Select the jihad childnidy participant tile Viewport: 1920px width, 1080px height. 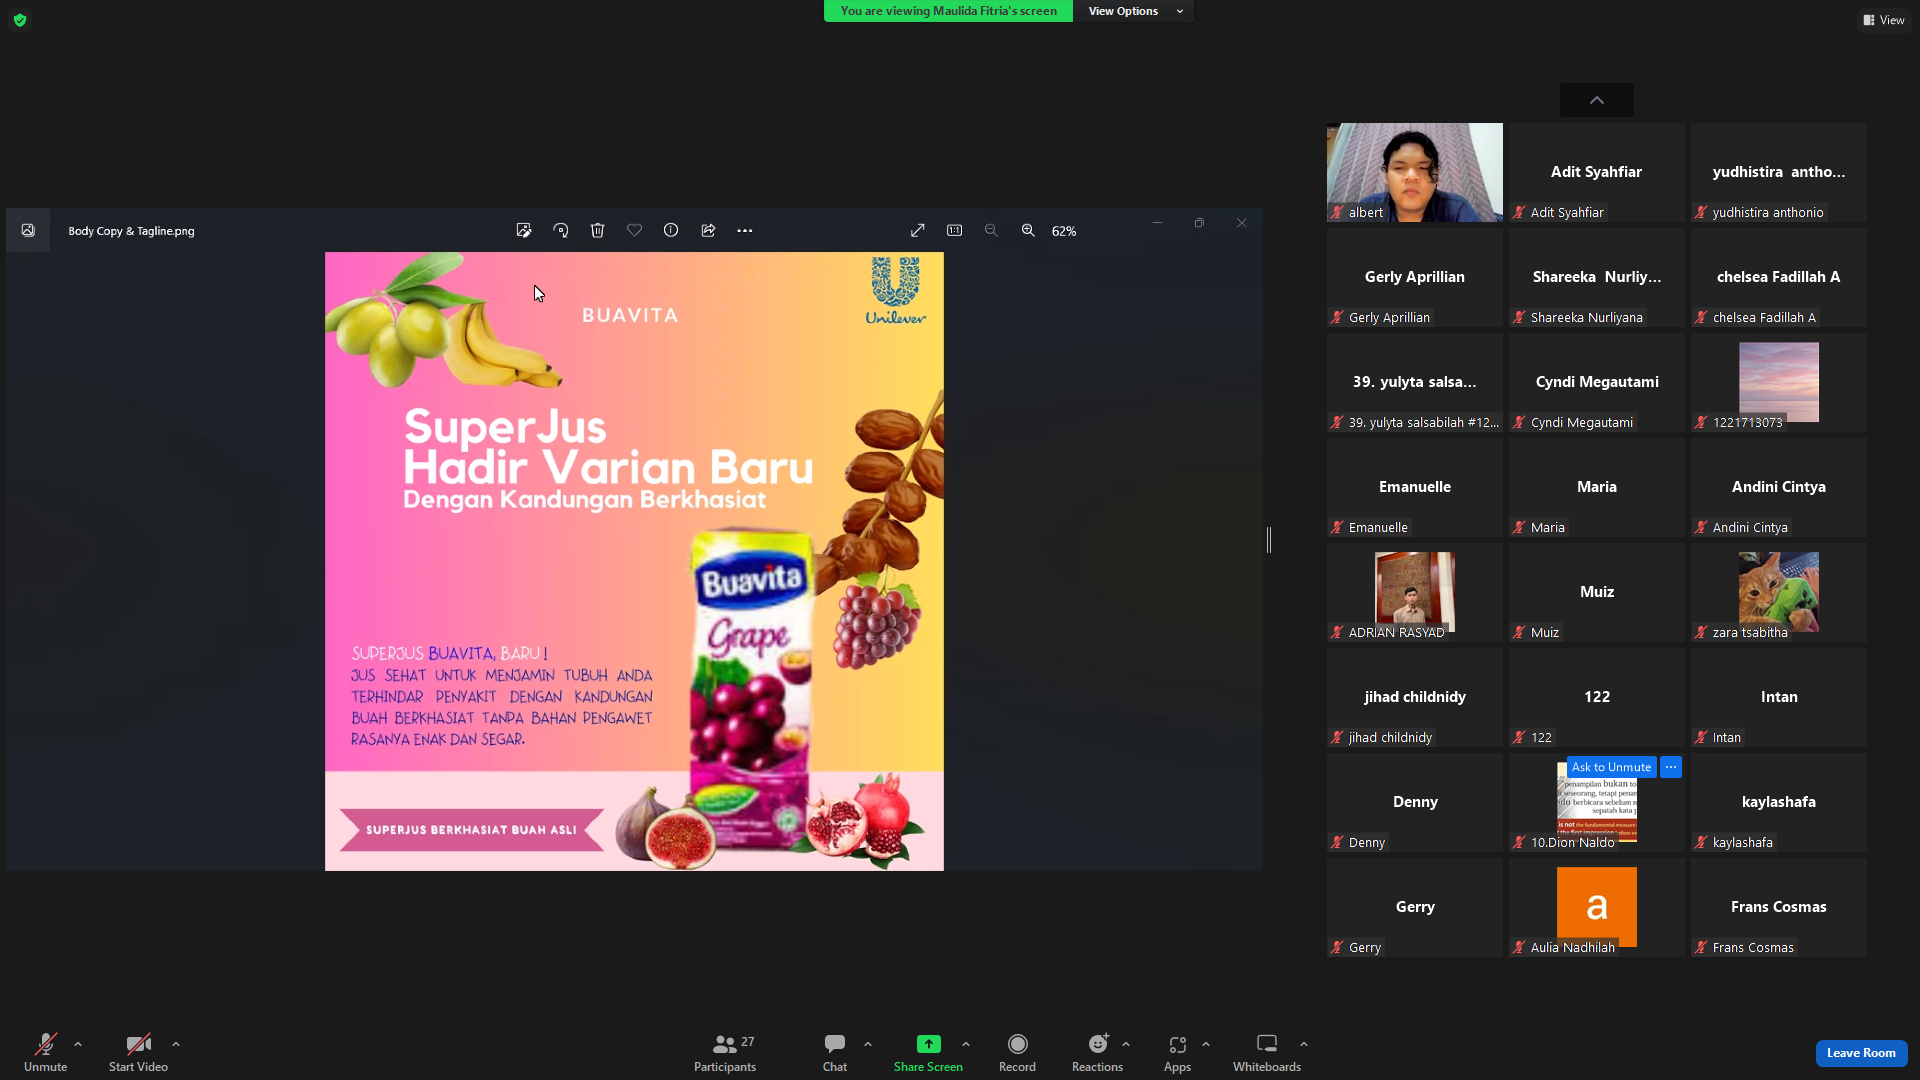[1415, 697]
